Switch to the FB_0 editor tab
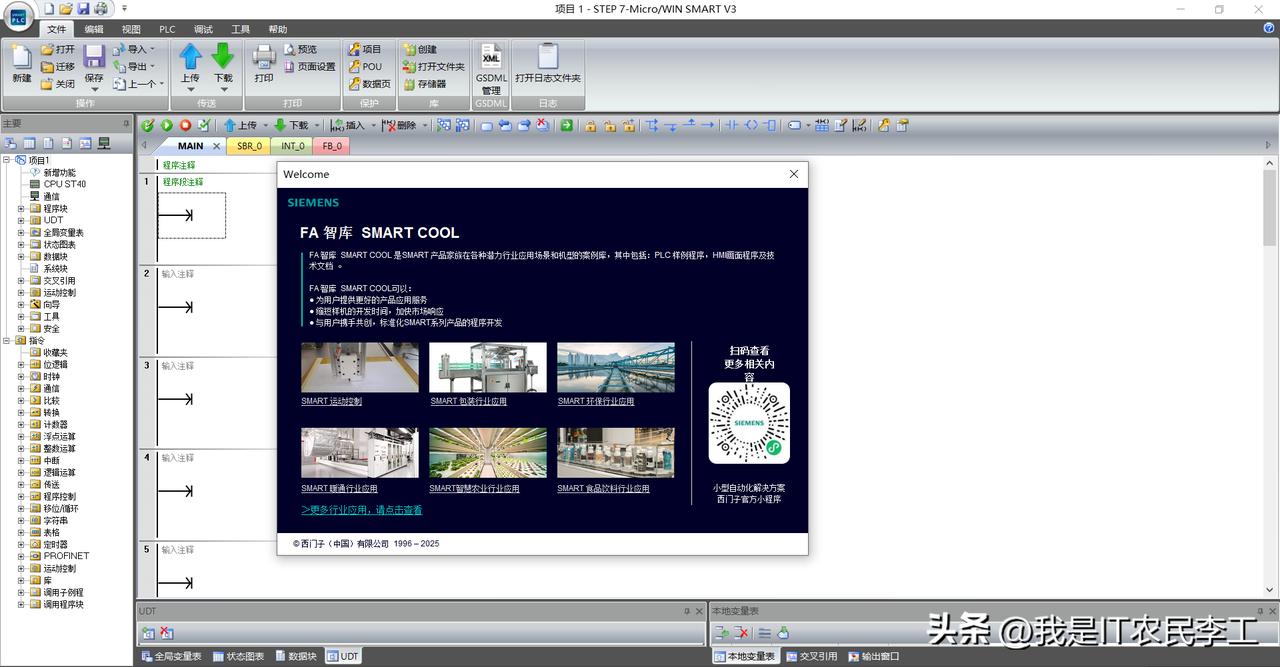The height and width of the screenshot is (667, 1280). pyautogui.click(x=332, y=146)
